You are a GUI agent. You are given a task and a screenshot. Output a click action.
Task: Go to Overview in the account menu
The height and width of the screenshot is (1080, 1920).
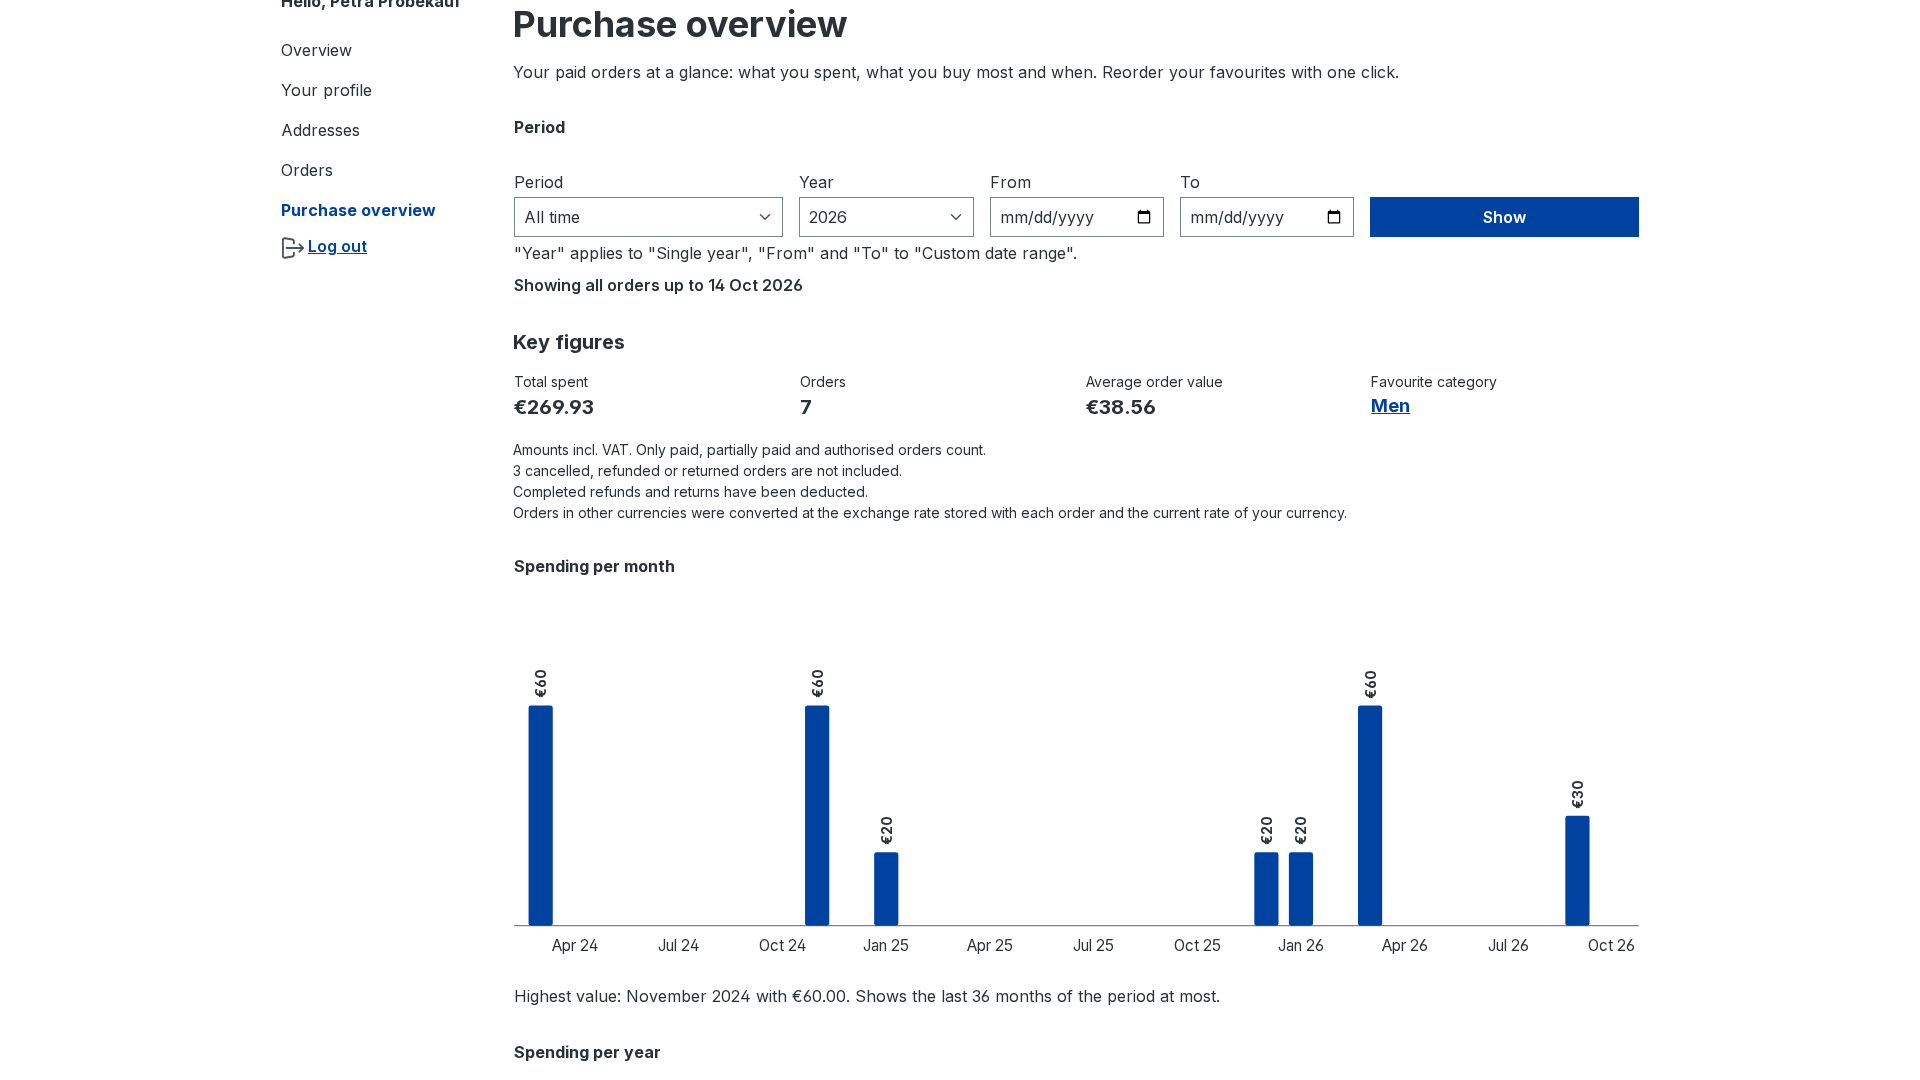pos(316,50)
